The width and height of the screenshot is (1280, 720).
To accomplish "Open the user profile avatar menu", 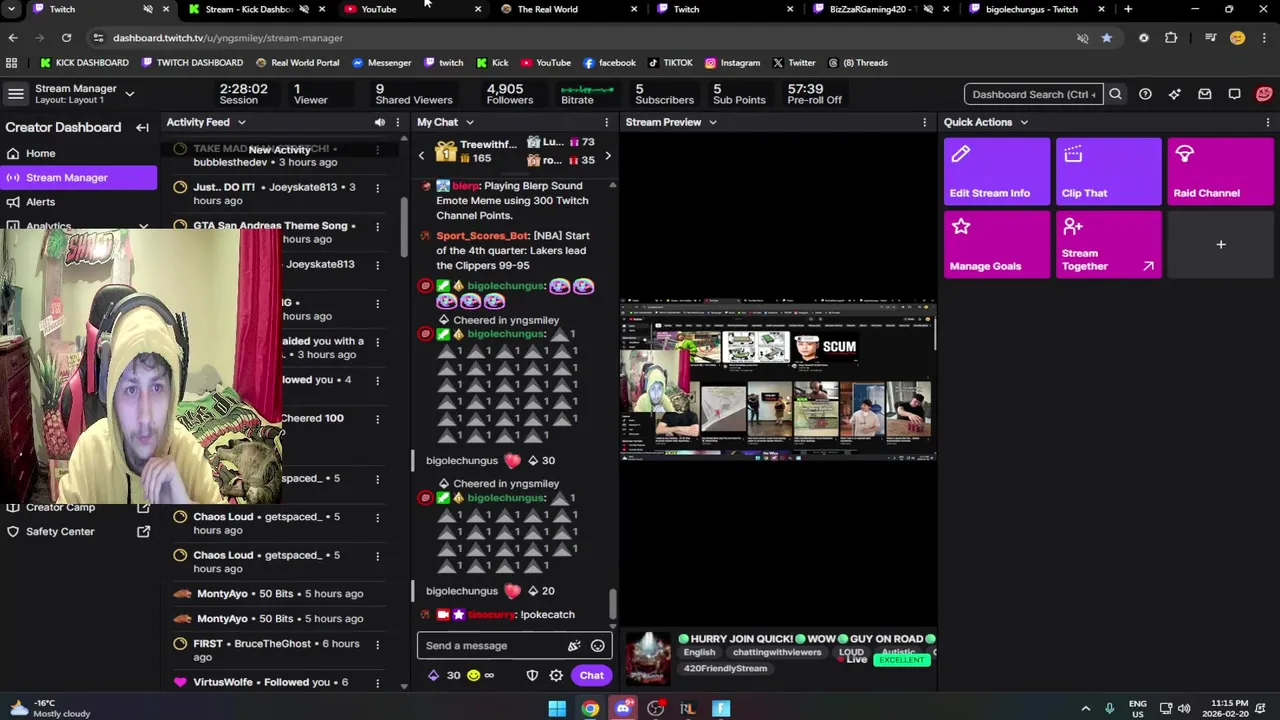I will (x=1264, y=94).
